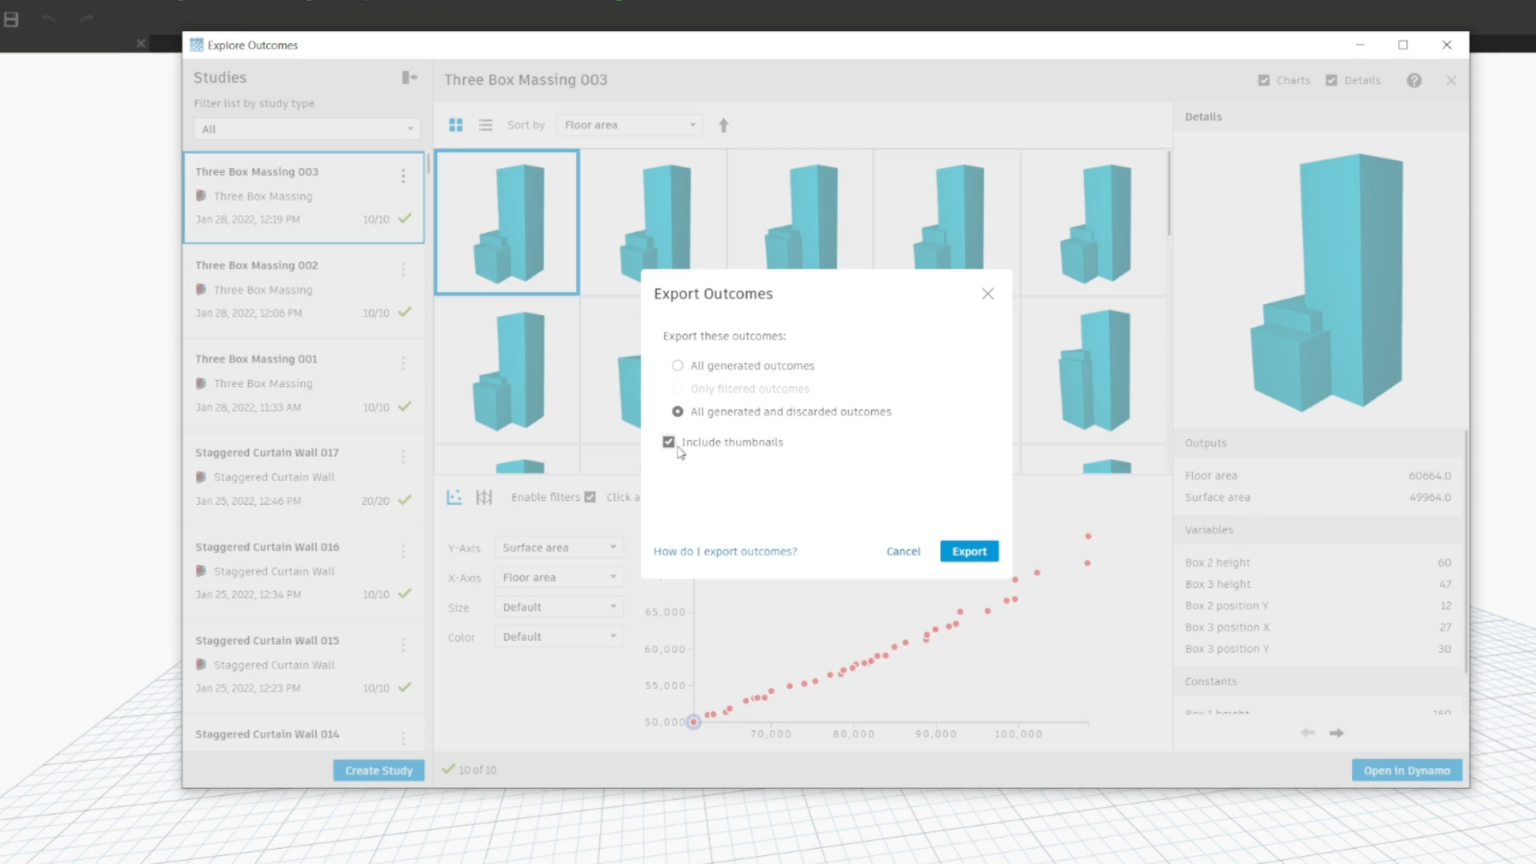The height and width of the screenshot is (864, 1536).
Task: Click the help question mark icon
Action: (x=1414, y=80)
